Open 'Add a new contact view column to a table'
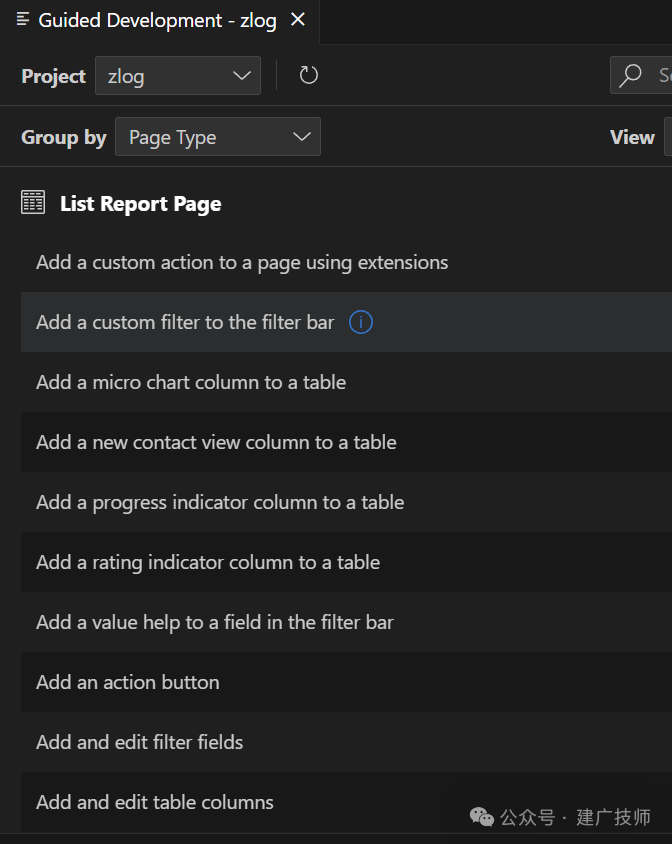Screen dimensions: 672x844 (x=346, y=442)
